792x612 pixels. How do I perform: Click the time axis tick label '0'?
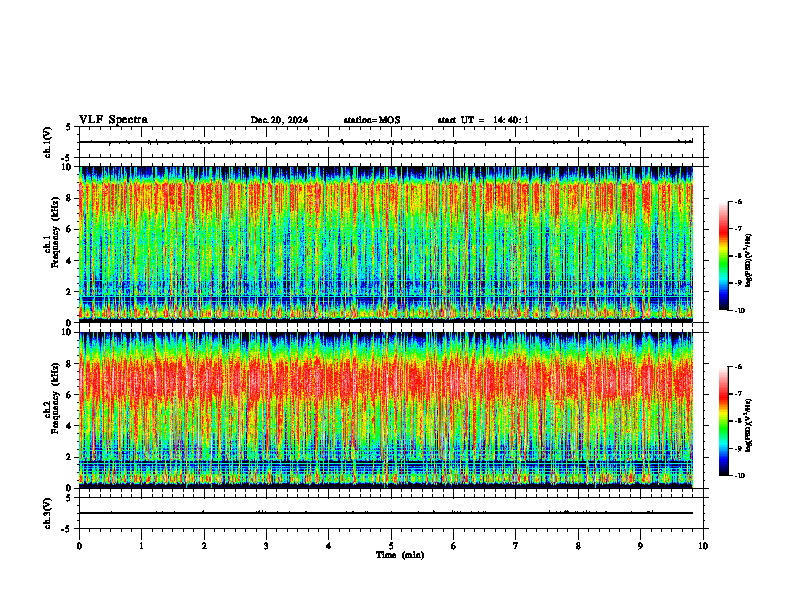coord(79,546)
